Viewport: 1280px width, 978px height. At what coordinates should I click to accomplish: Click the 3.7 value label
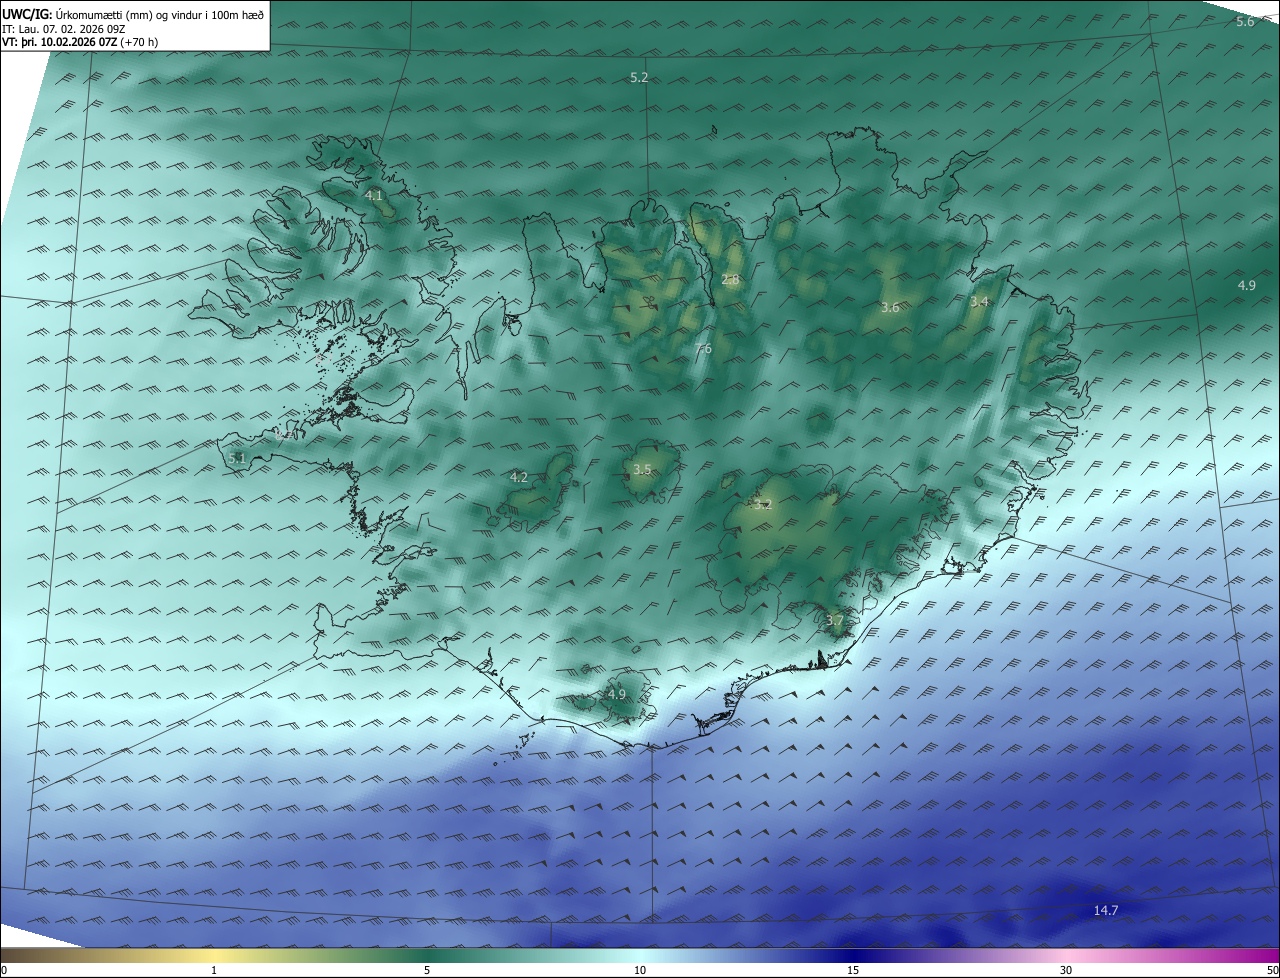(x=836, y=620)
